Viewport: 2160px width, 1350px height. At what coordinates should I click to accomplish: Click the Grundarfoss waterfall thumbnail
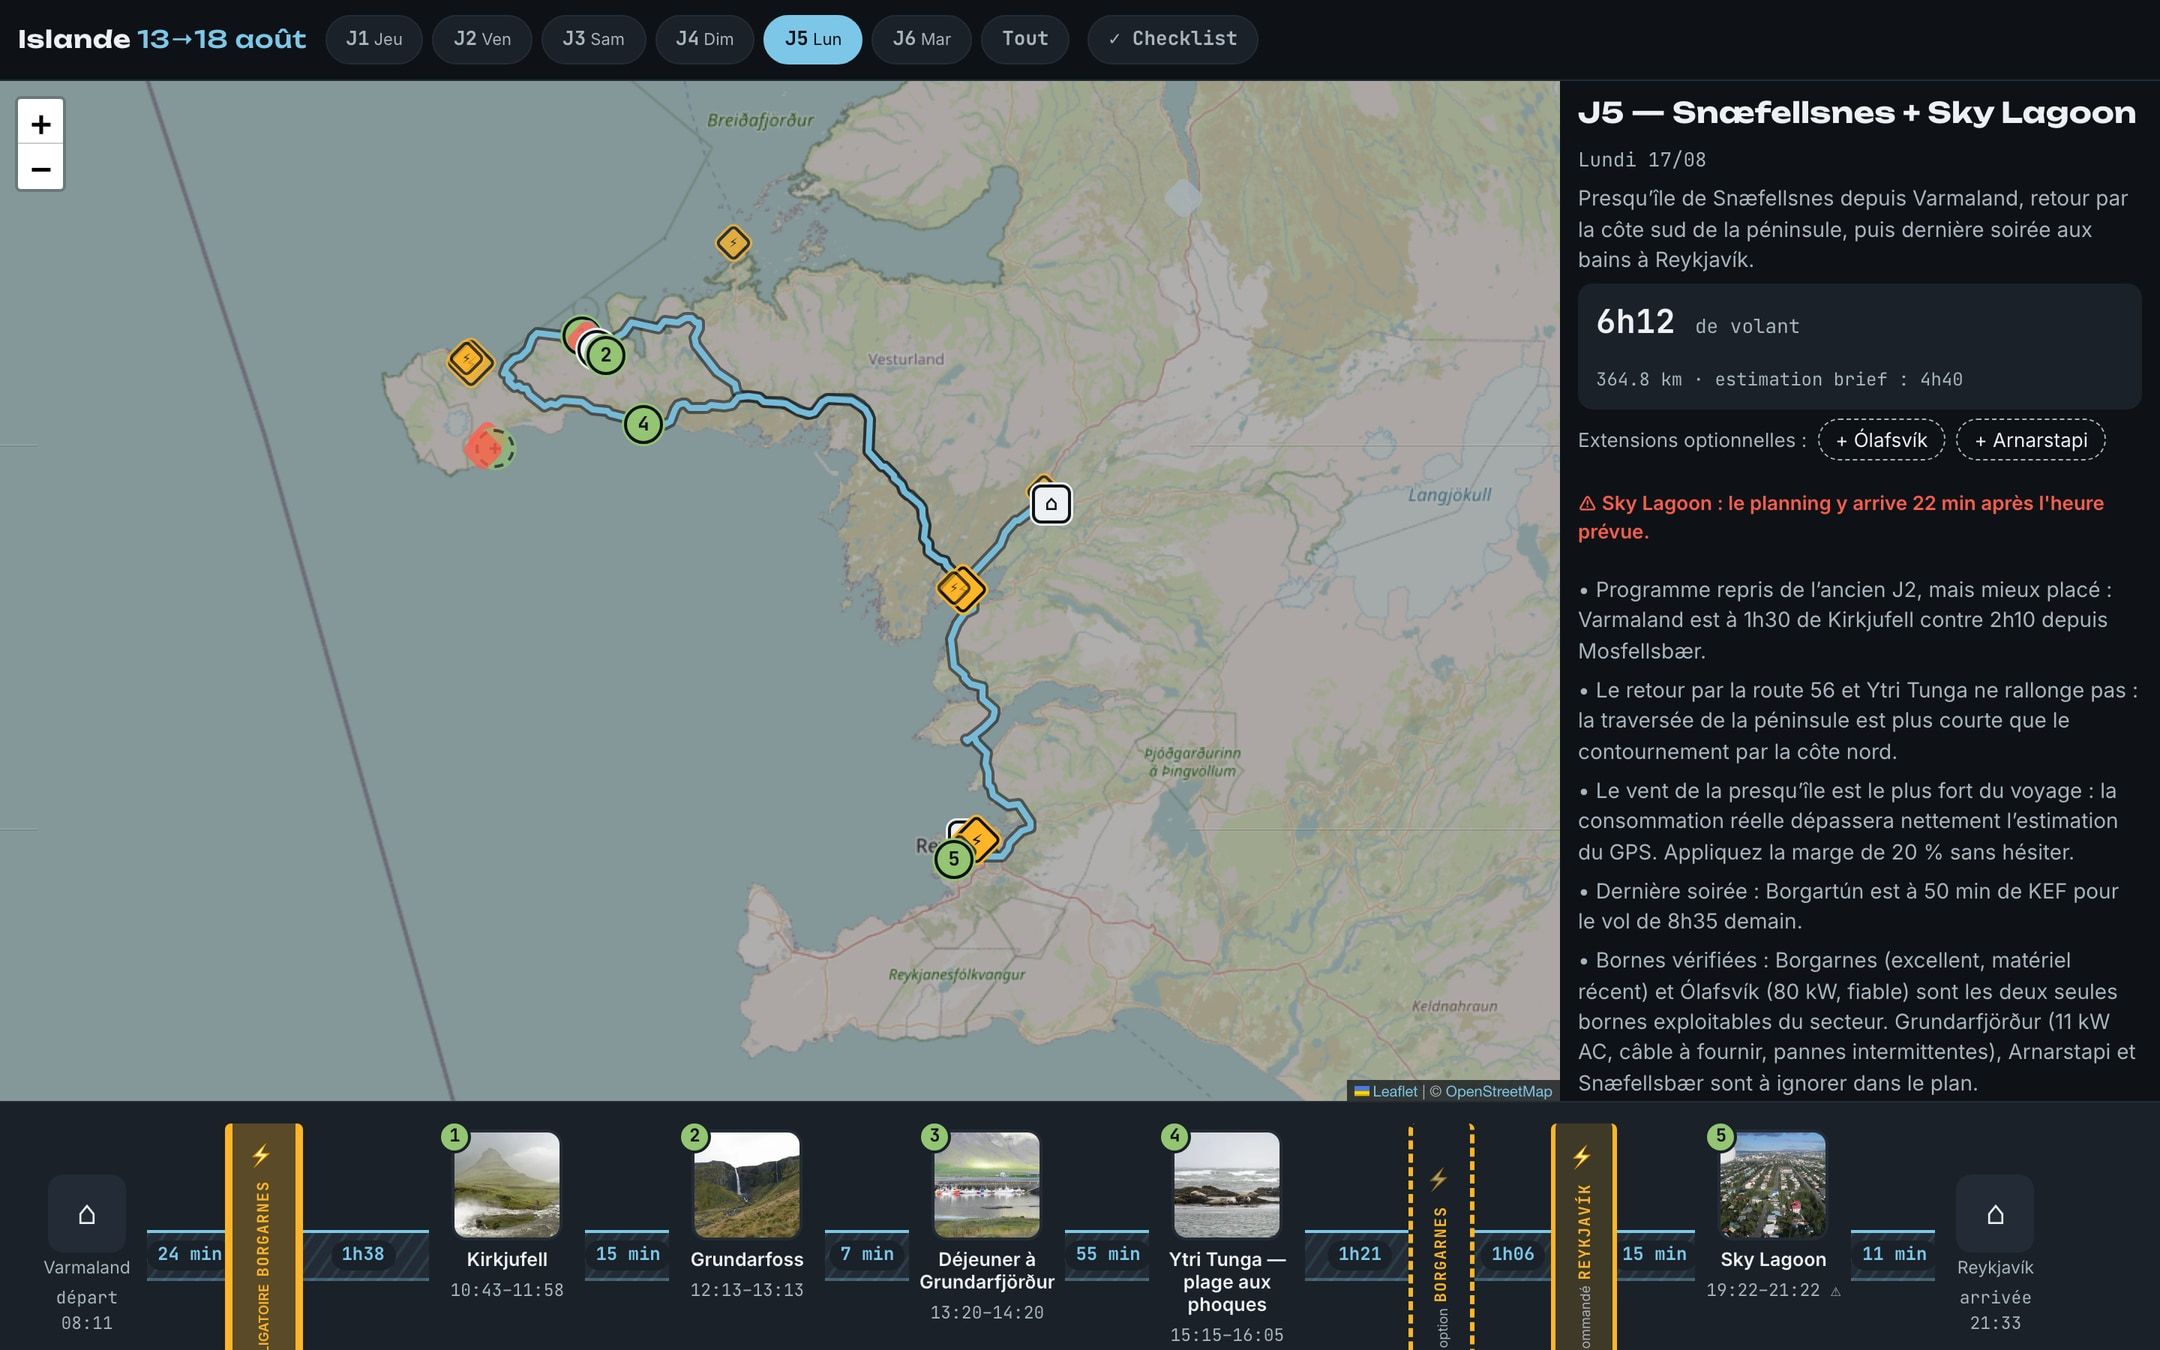(747, 1185)
